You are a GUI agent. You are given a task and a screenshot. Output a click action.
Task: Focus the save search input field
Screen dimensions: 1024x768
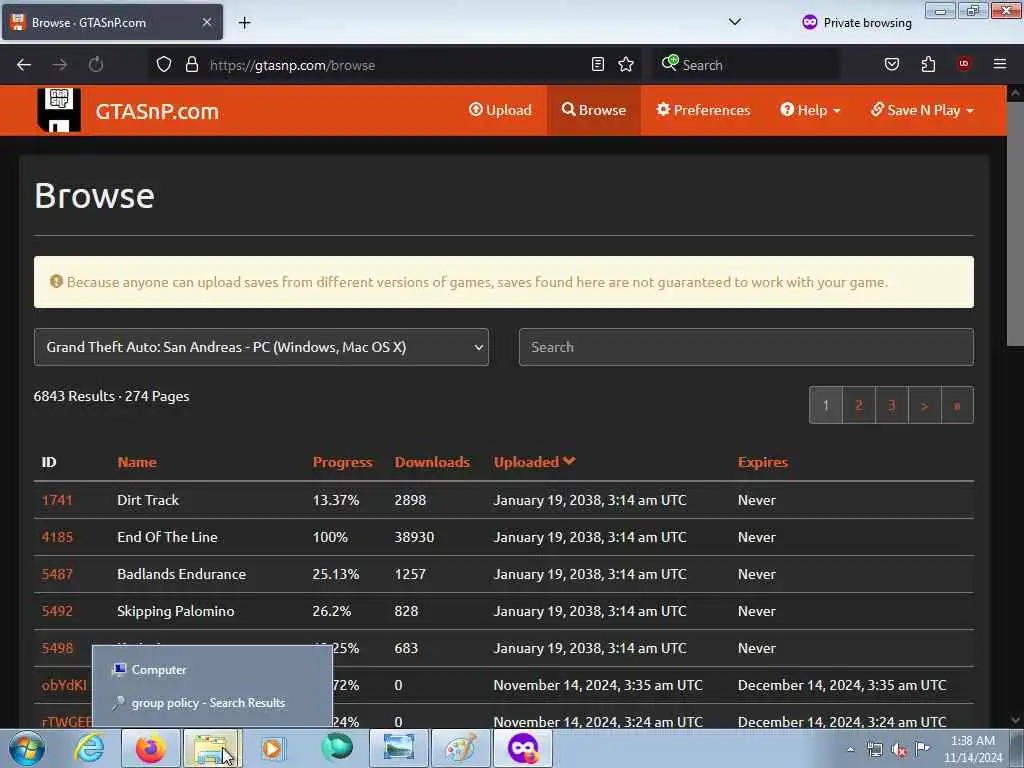pos(746,347)
